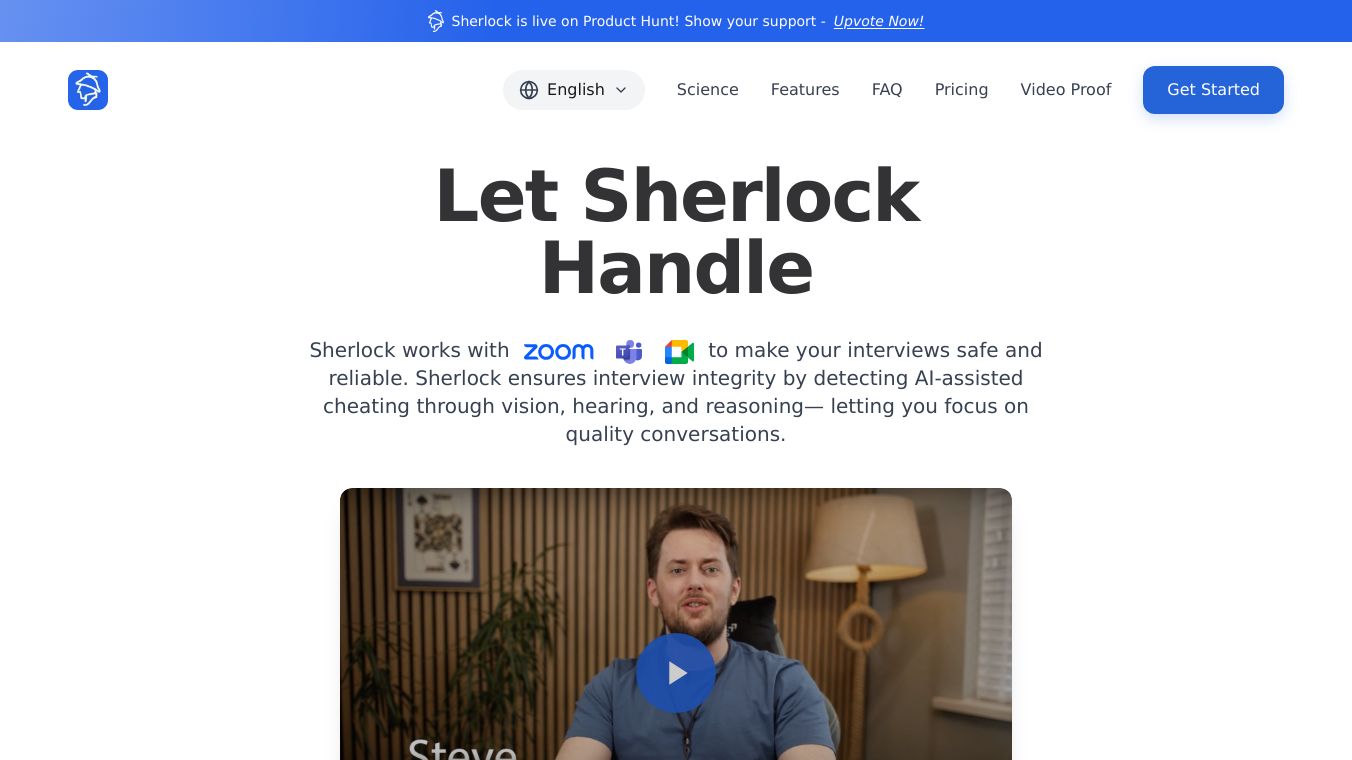Click the Product Hunt announcement banner
The width and height of the screenshot is (1352, 760).
676,21
